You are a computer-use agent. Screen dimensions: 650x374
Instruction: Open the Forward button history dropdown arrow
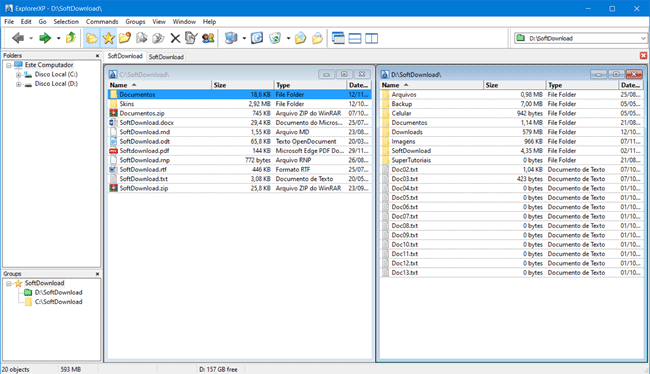click(58, 39)
